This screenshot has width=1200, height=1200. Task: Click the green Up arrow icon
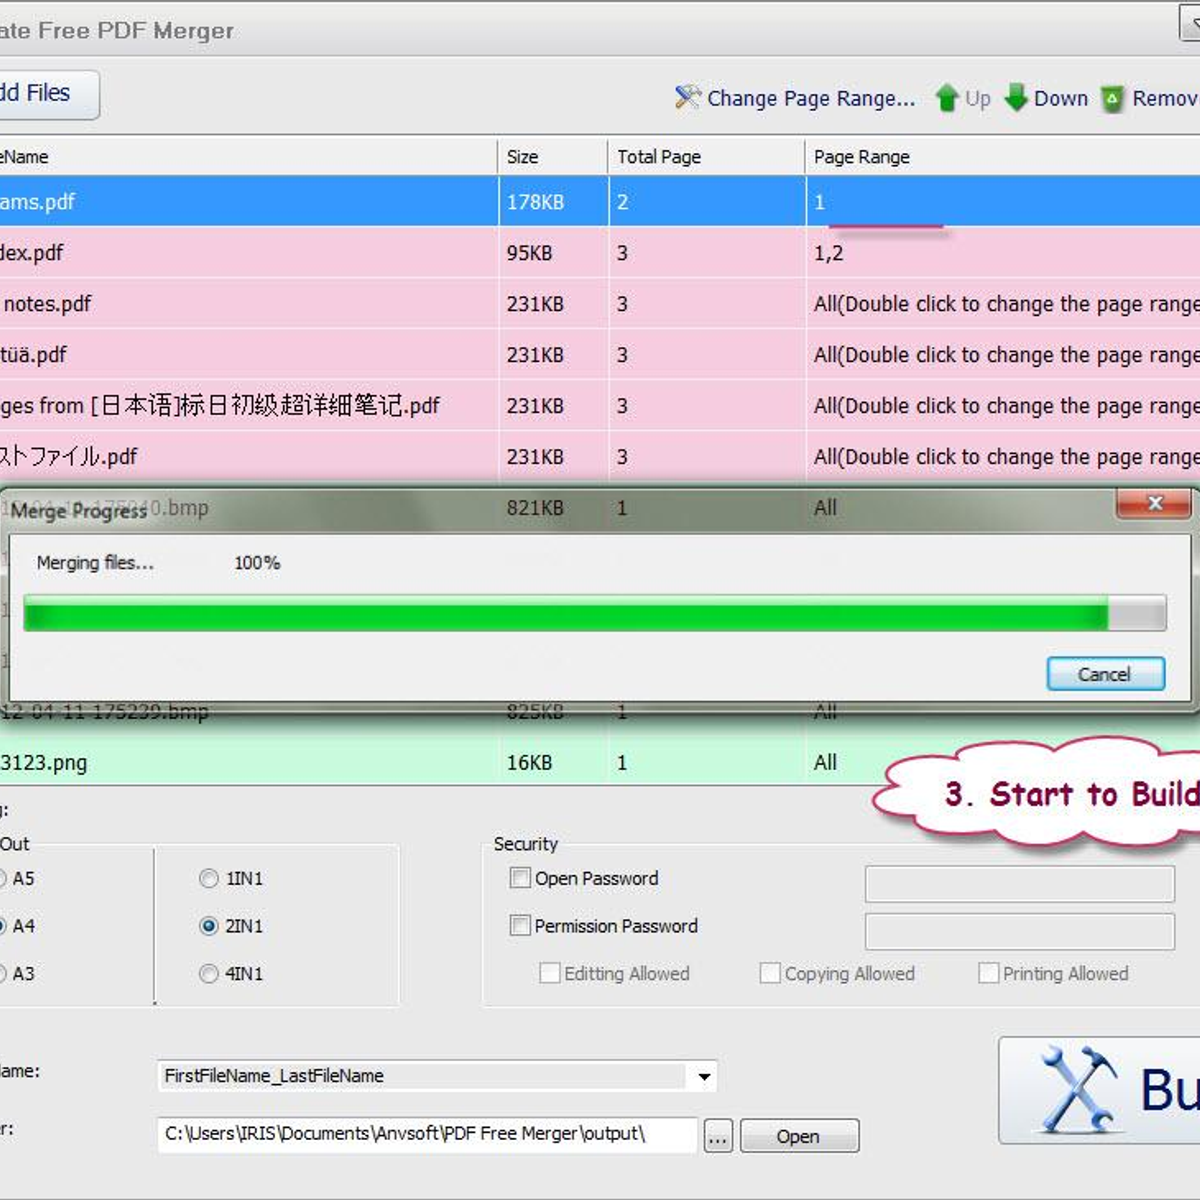coord(947,98)
